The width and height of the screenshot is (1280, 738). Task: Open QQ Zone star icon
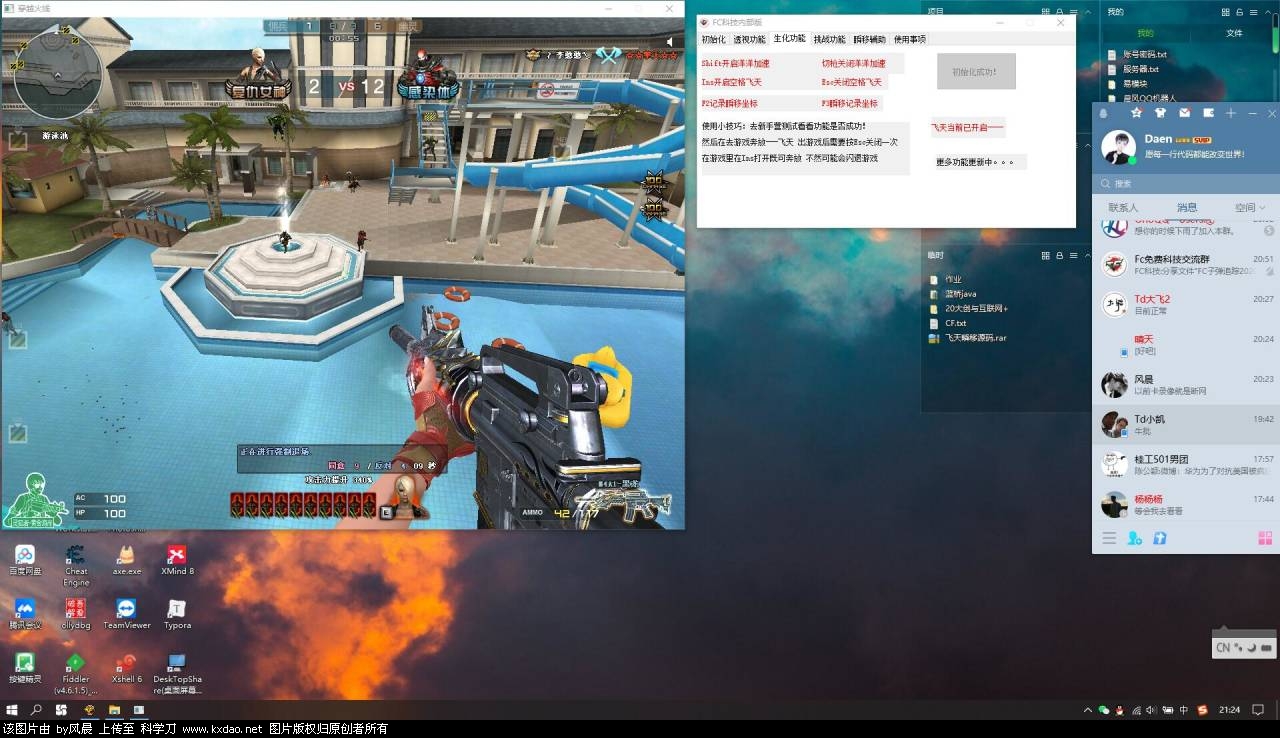[x=1136, y=113]
